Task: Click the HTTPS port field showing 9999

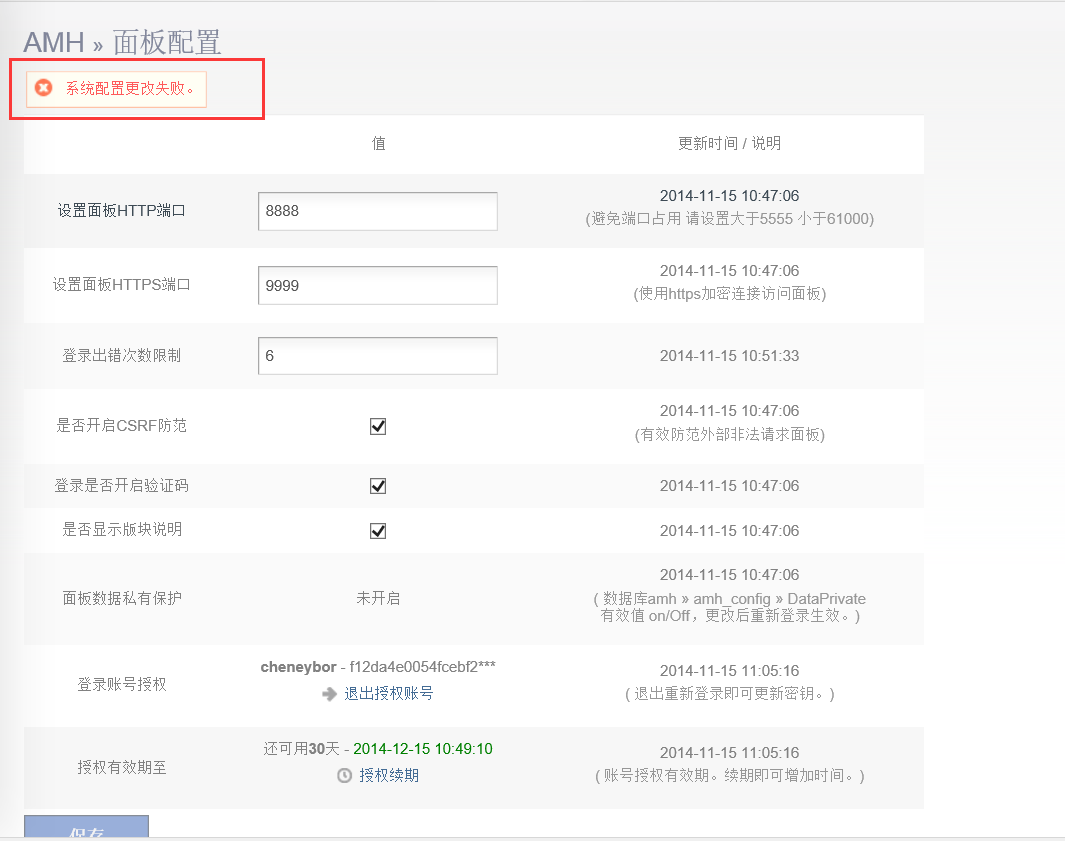Action: tap(377, 285)
